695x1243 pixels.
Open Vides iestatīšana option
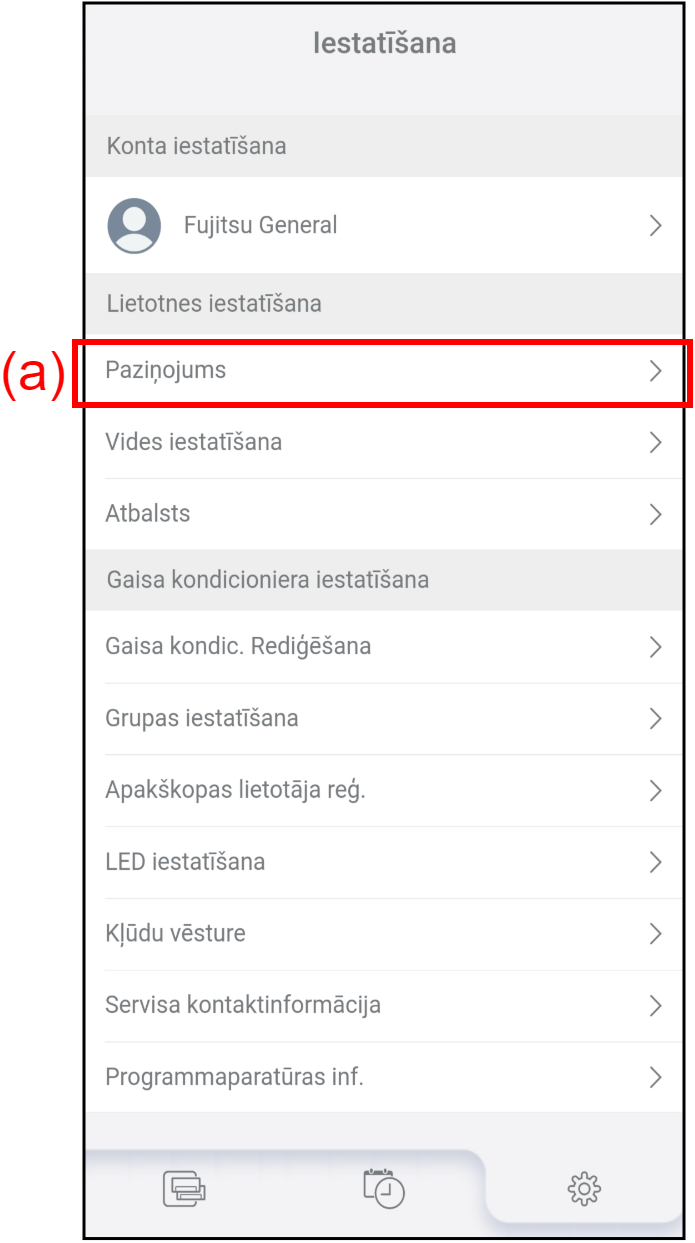[x=384, y=442]
